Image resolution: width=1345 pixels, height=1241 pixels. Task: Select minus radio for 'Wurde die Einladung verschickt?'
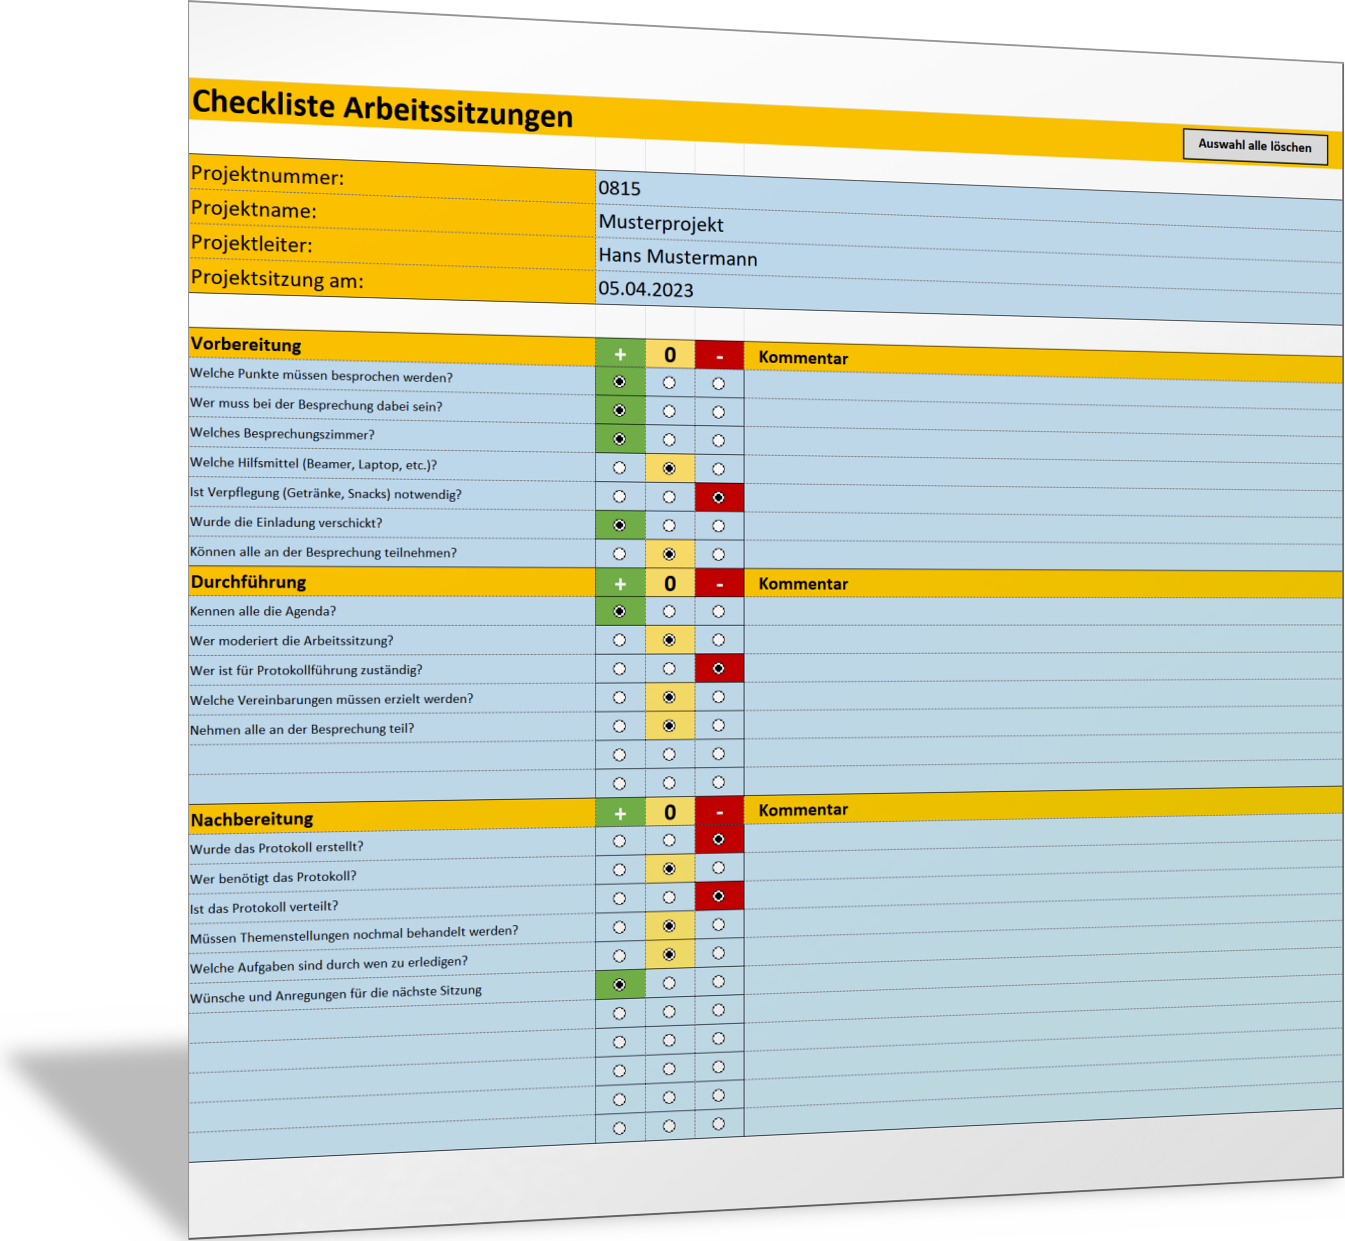pyautogui.click(x=718, y=525)
